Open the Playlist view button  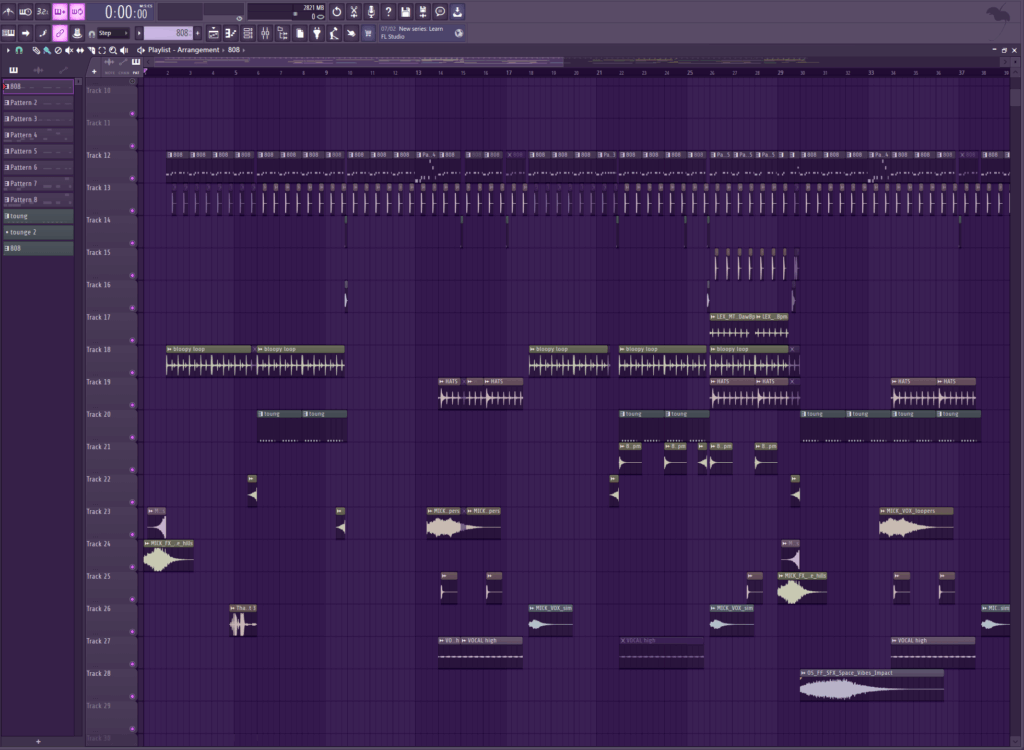click(x=214, y=33)
